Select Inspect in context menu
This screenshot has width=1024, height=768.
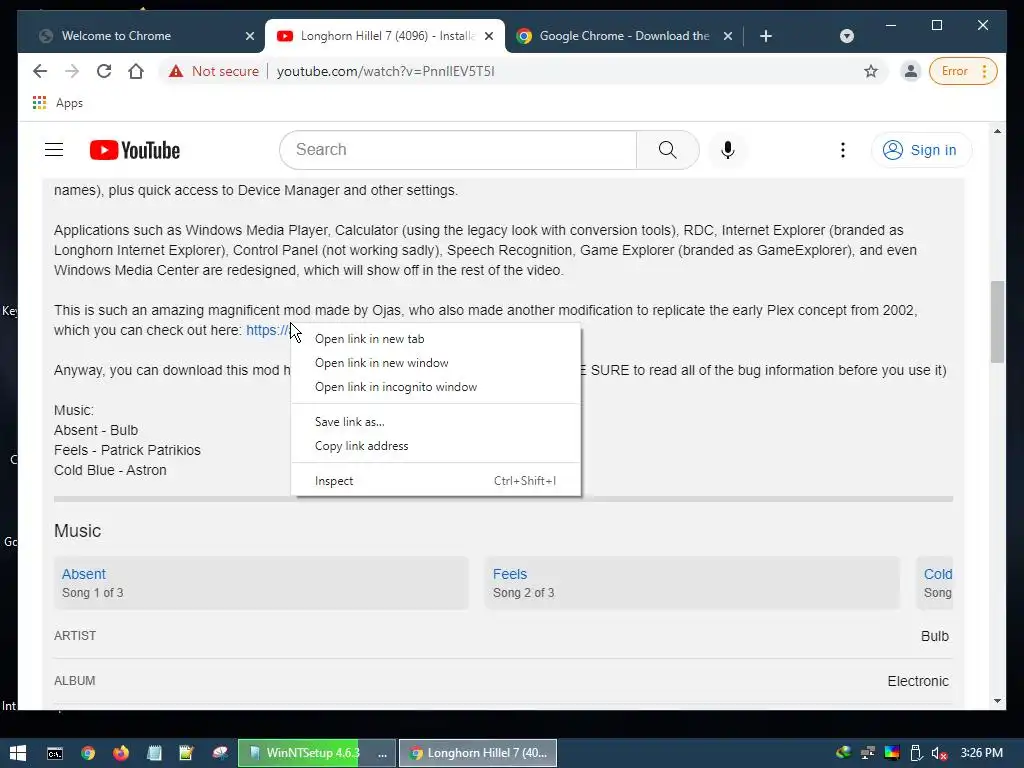pos(436,481)
